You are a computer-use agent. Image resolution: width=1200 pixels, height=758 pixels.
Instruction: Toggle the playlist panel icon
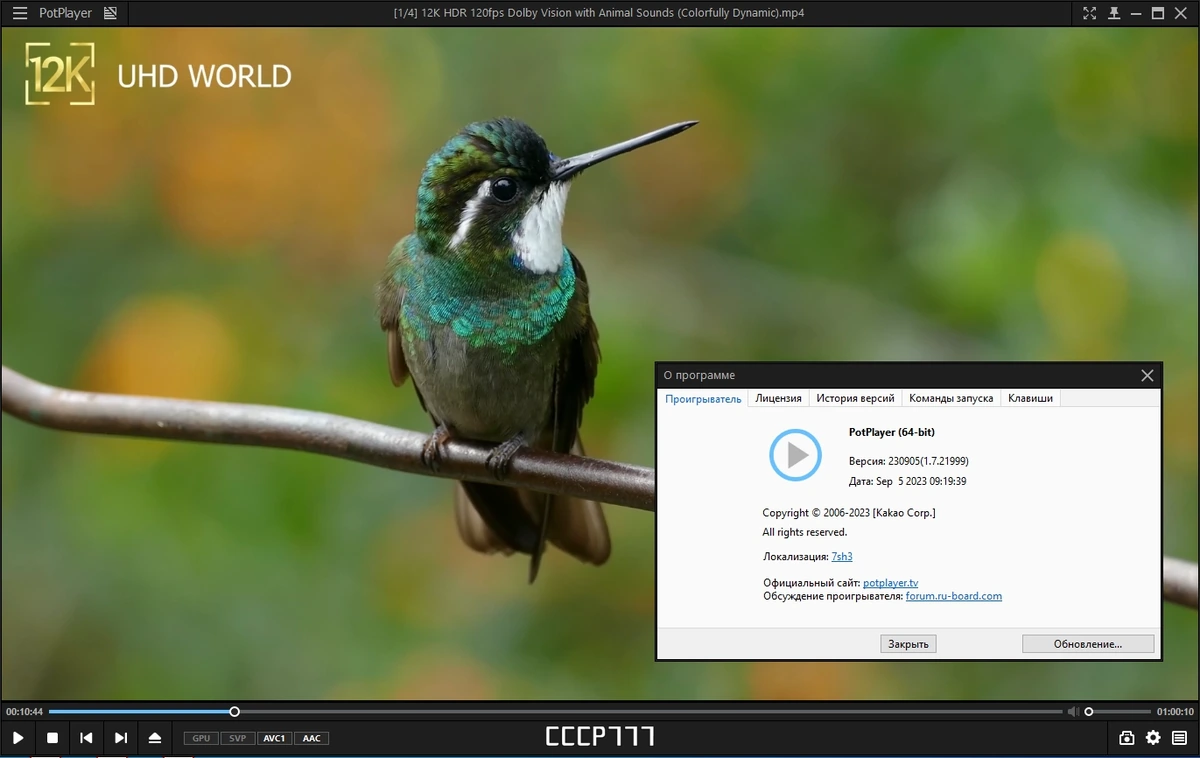pos(1180,738)
